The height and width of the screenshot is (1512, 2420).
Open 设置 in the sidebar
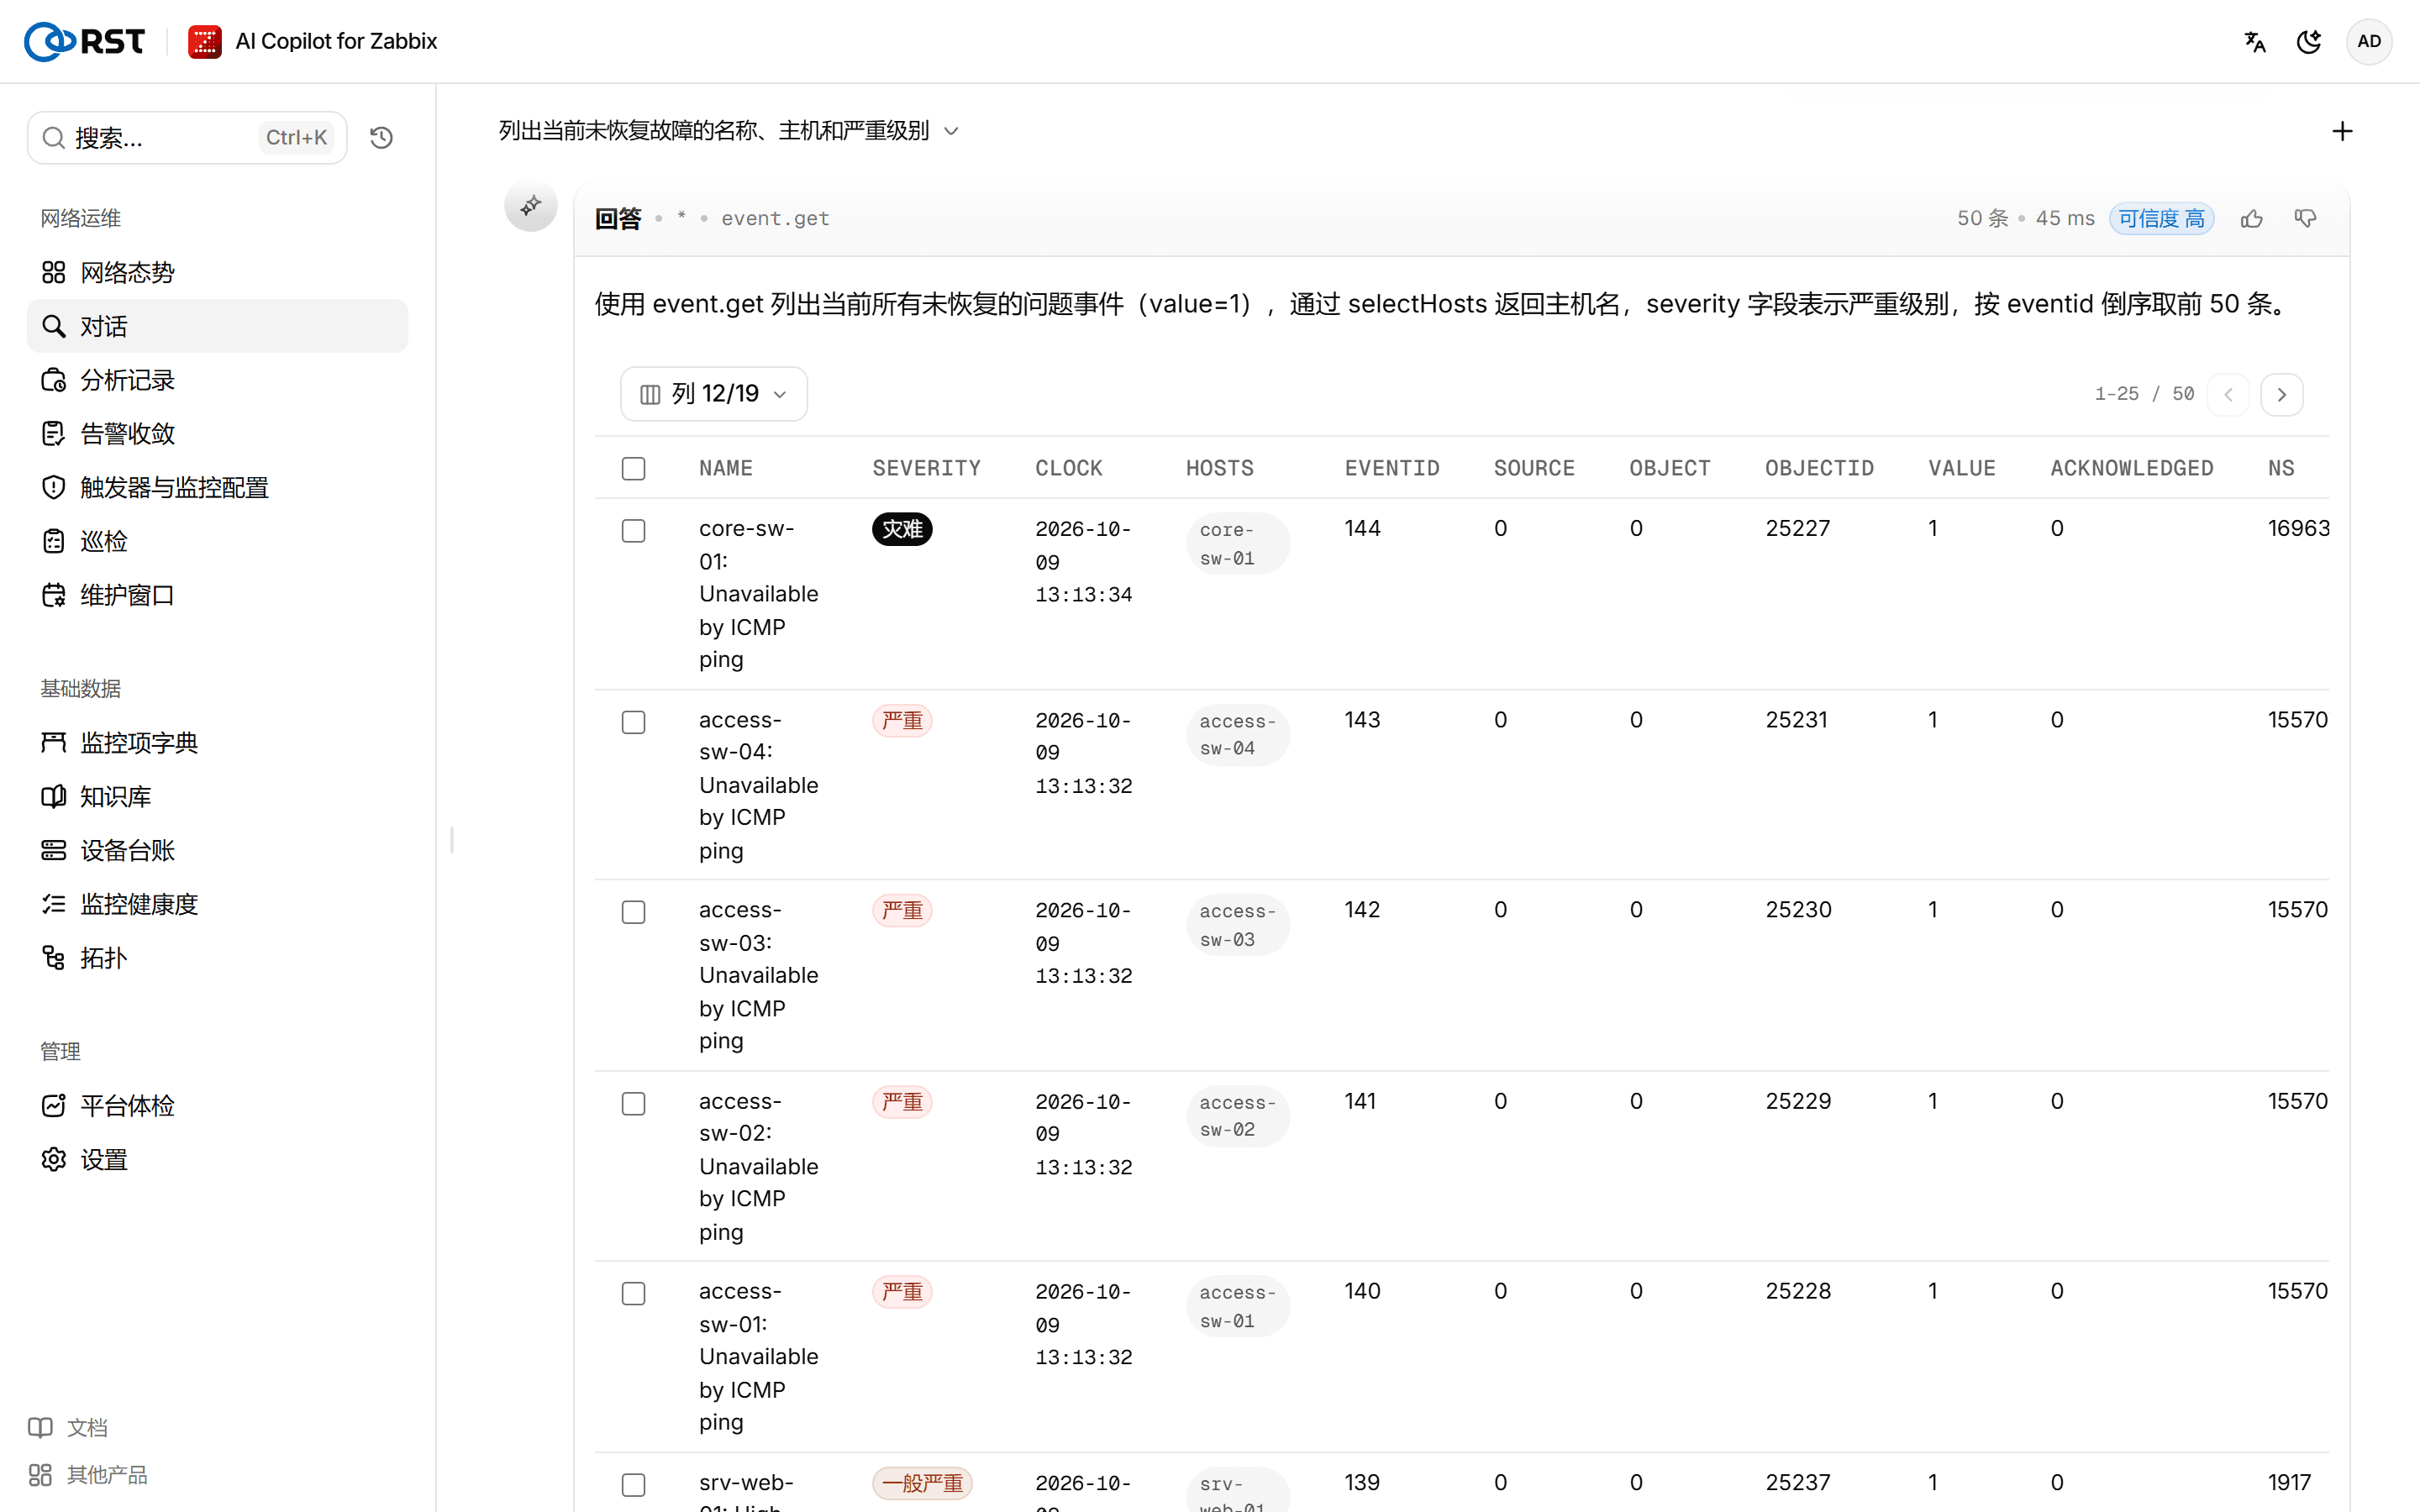click(217, 1159)
